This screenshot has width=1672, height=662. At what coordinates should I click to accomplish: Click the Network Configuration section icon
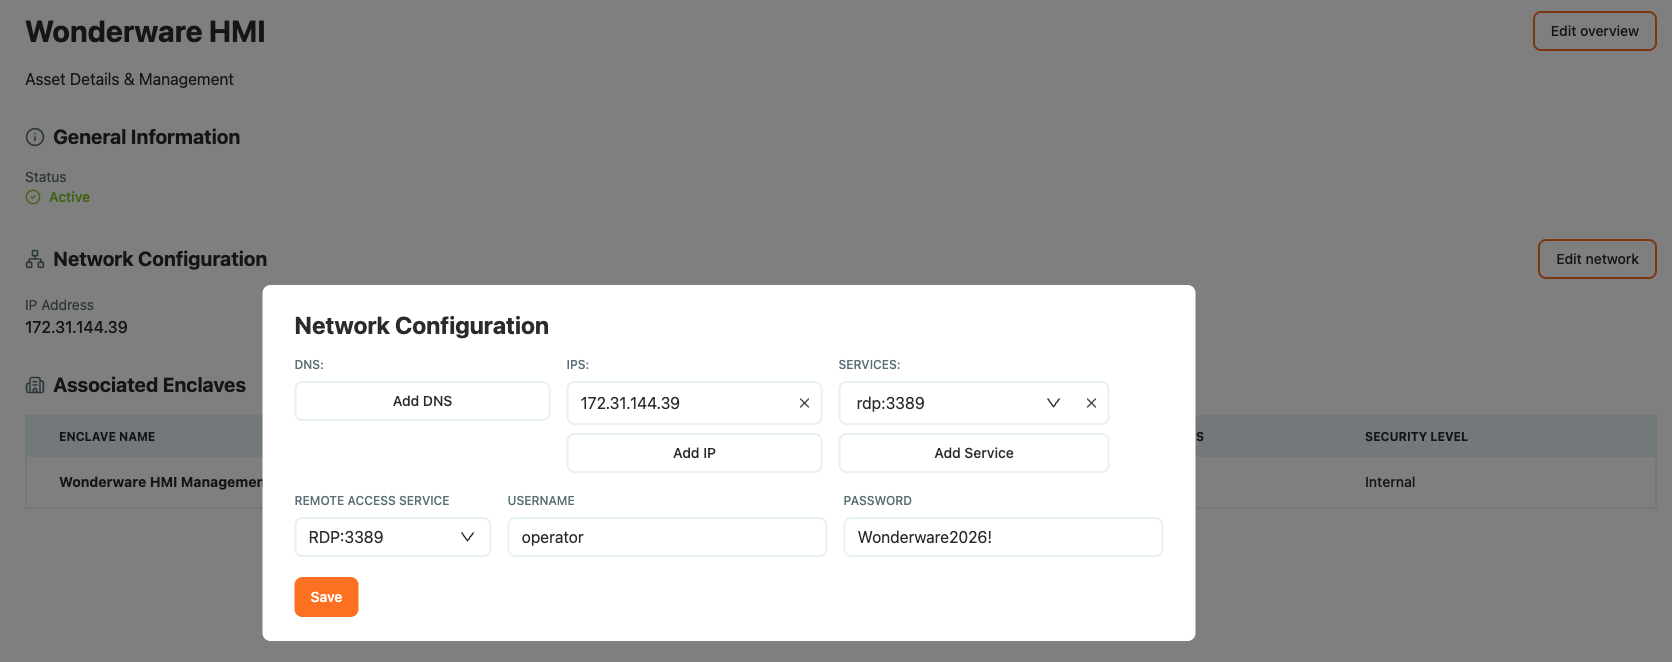[35, 259]
